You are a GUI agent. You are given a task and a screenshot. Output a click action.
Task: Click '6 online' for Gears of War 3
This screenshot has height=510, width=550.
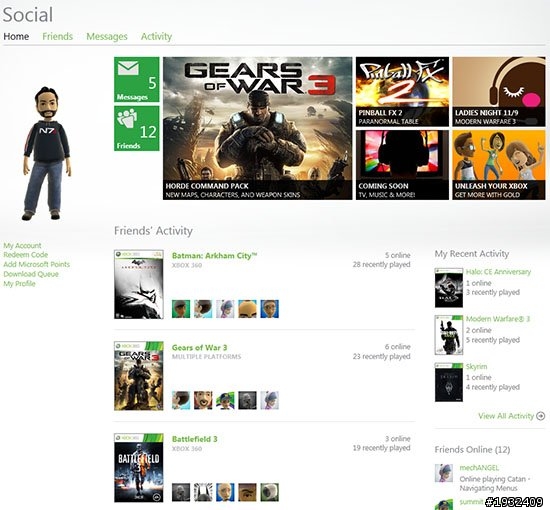click(397, 347)
